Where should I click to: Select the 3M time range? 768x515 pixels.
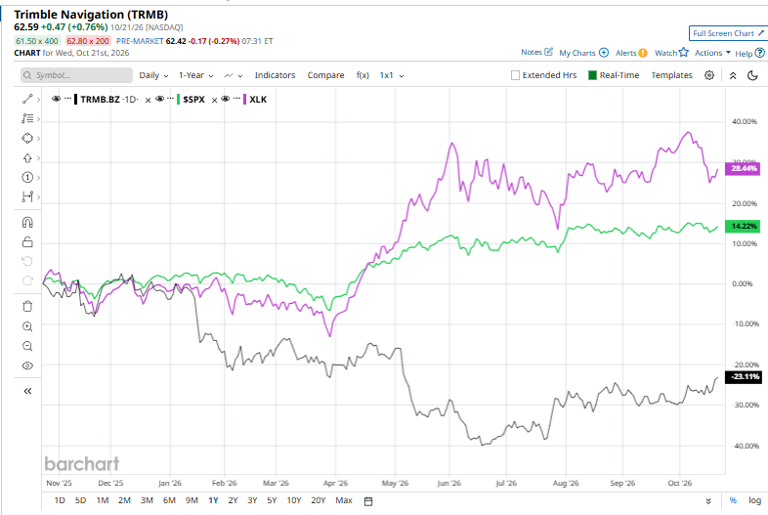pos(147,500)
